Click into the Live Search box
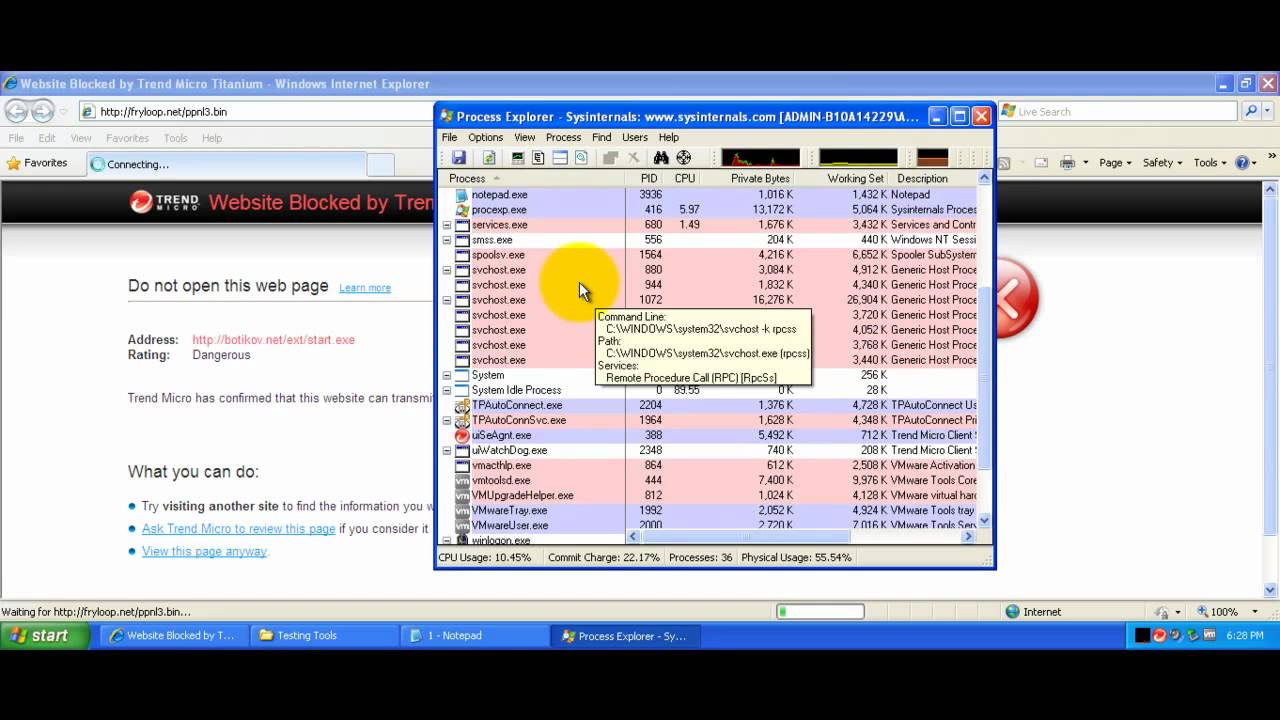Image resolution: width=1280 pixels, height=720 pixels. coord(1118,112)
